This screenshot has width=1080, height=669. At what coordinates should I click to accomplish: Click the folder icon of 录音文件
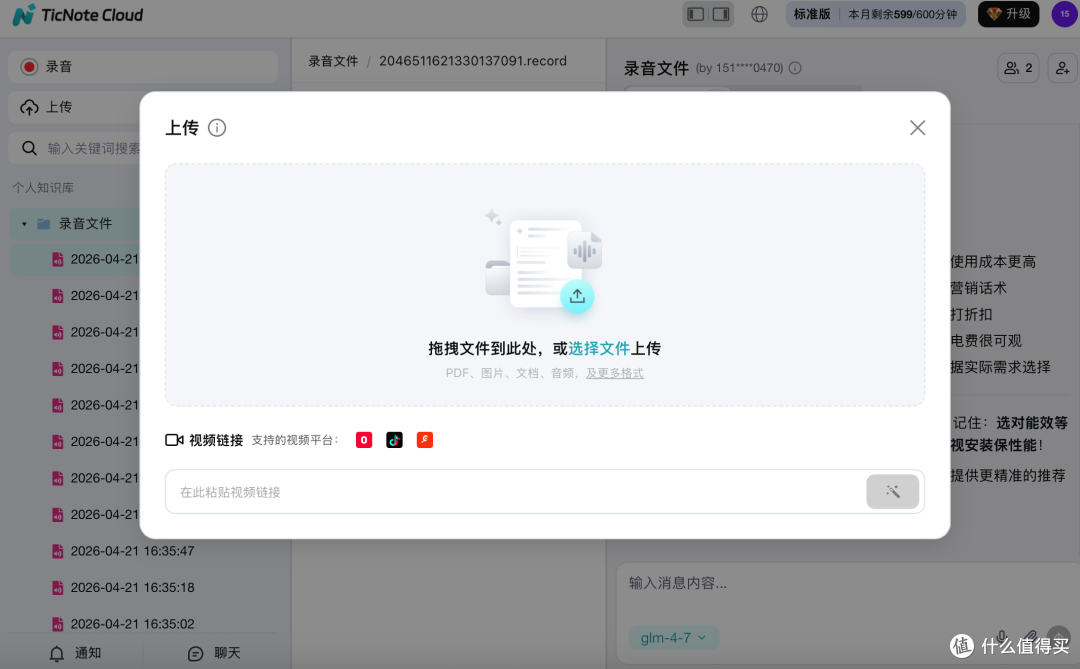click(43, 224)
